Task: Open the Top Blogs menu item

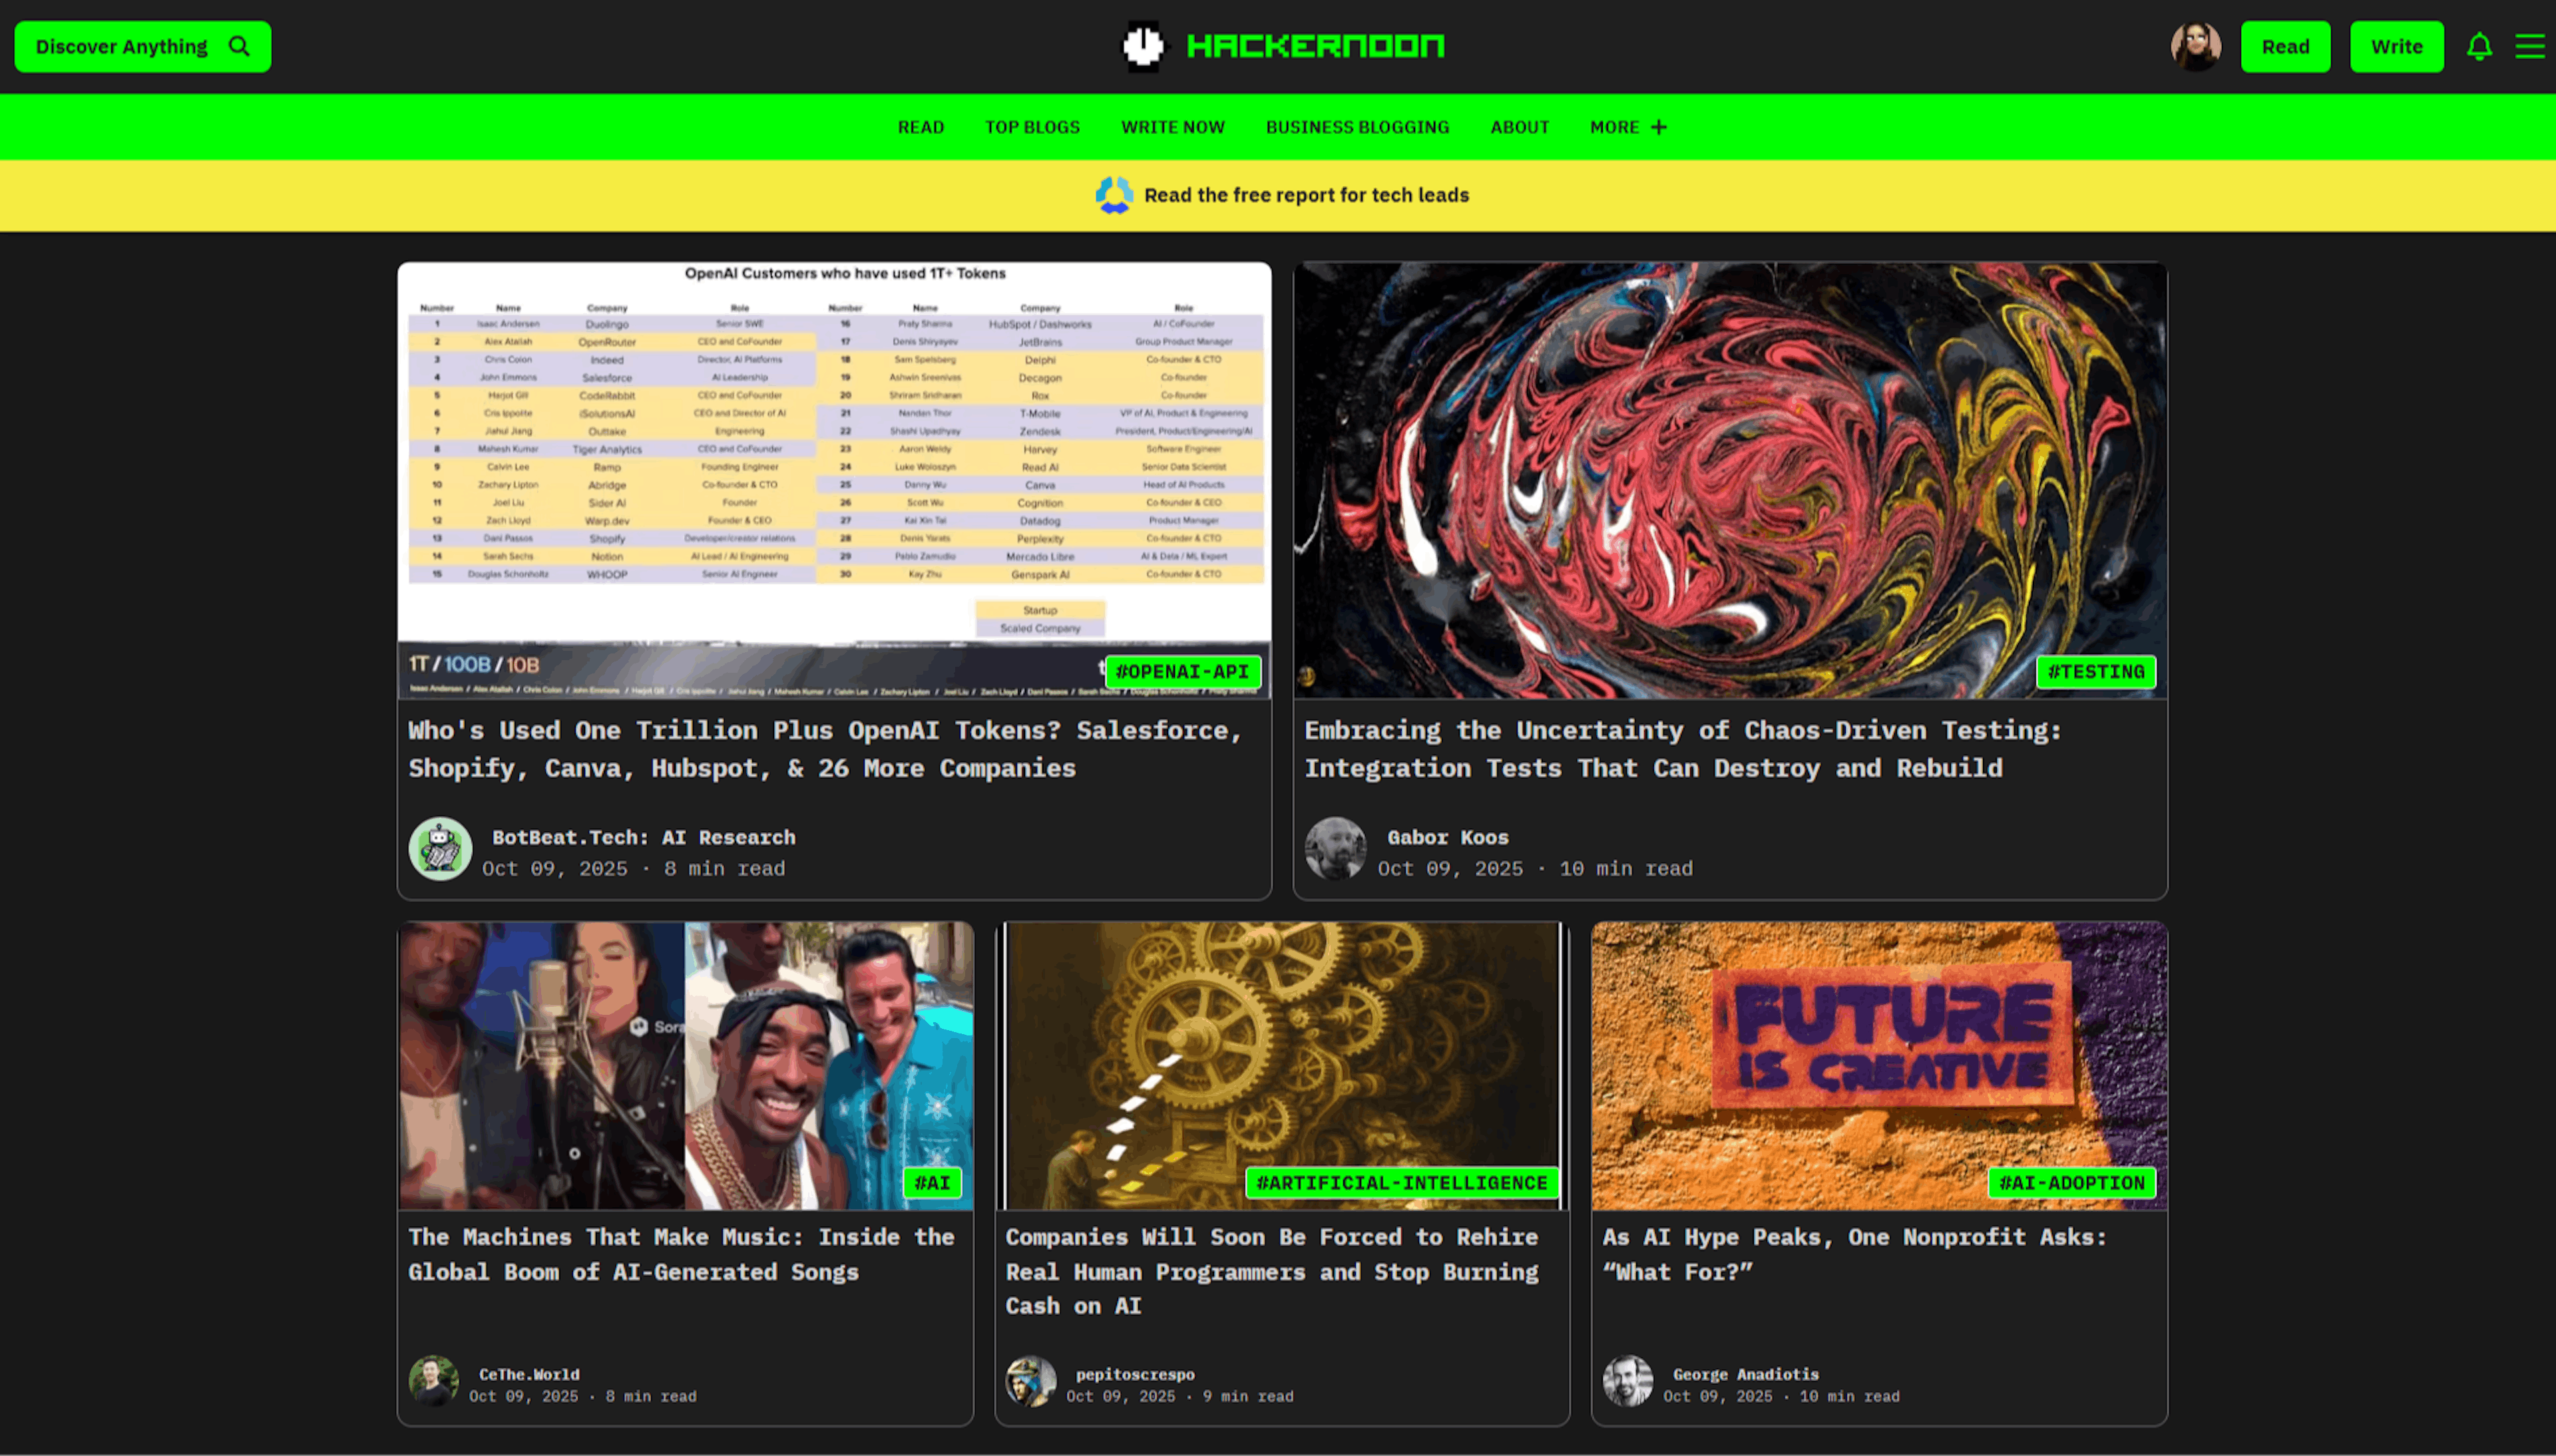Action: point(1032,127)
